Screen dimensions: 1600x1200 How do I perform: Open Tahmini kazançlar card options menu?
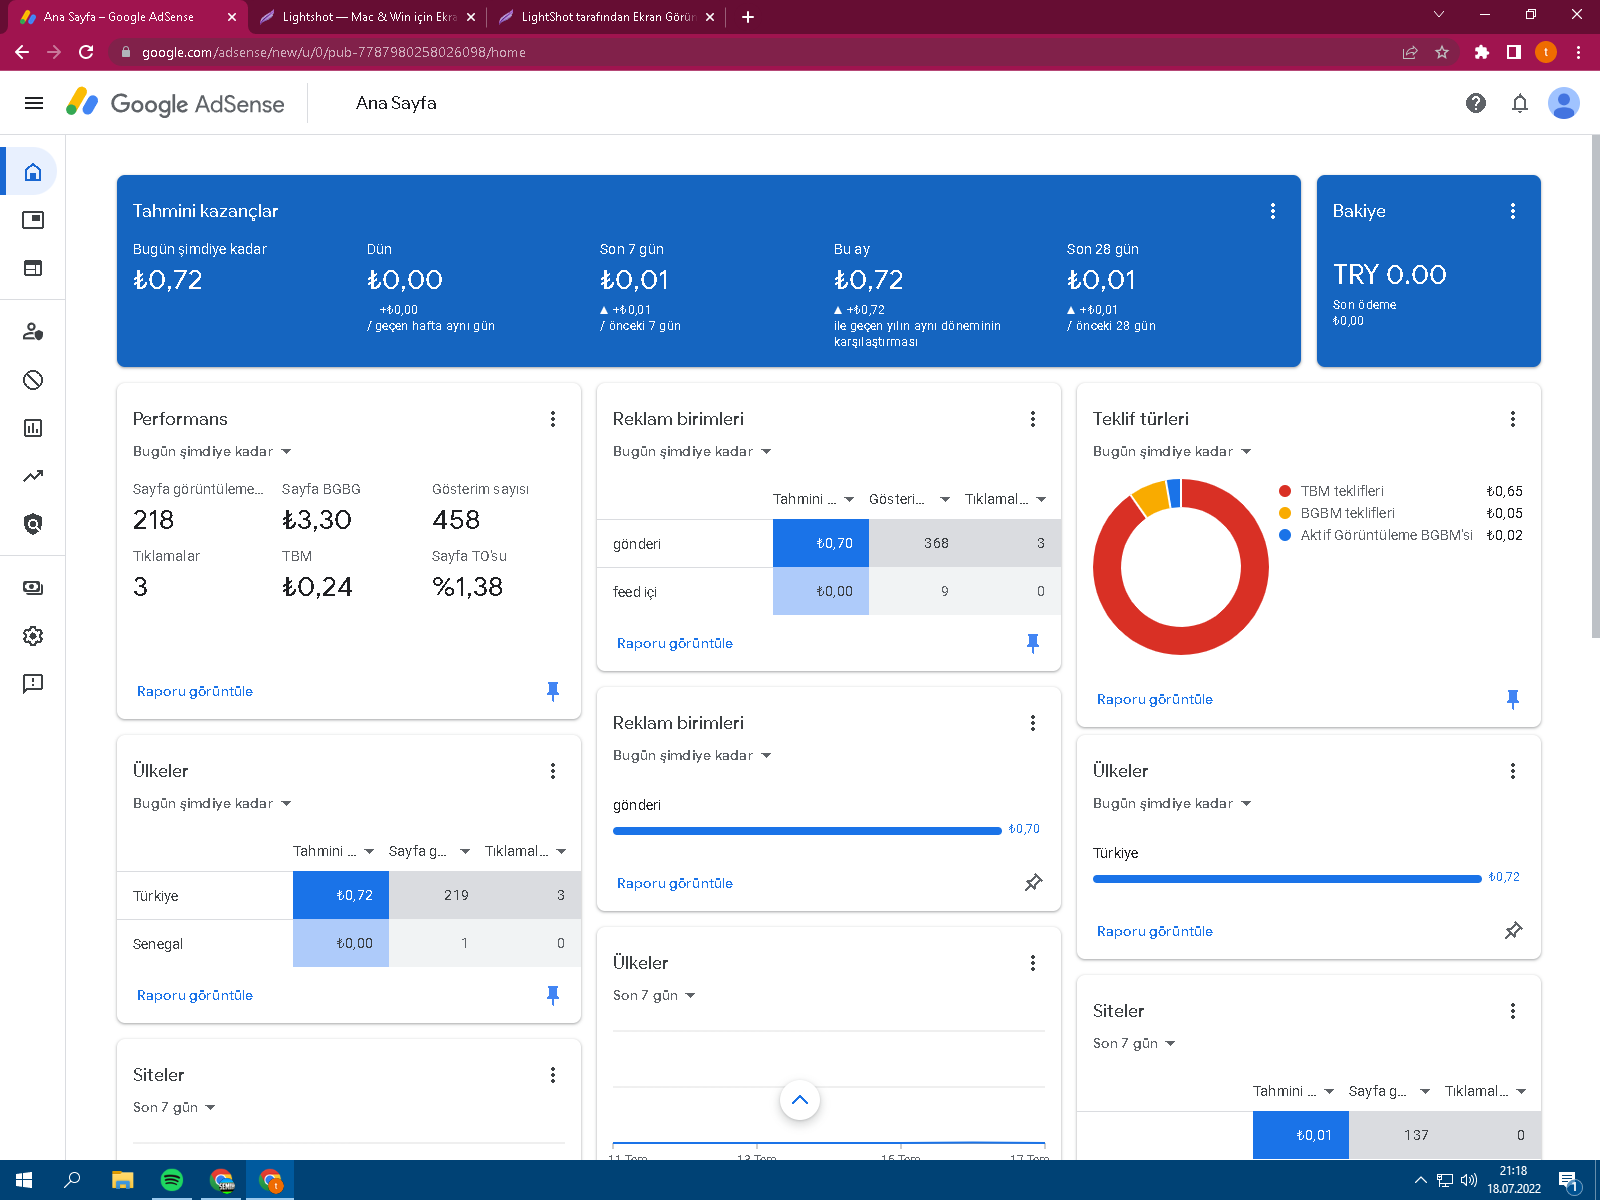(1273, 211)
